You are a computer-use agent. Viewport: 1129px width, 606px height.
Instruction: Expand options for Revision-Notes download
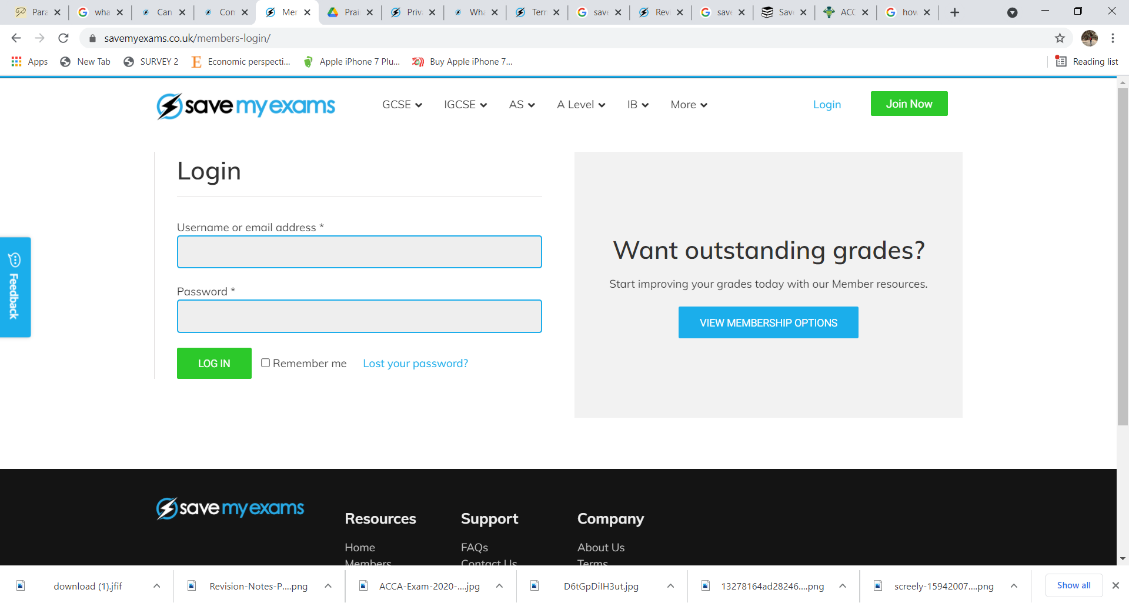pyautogui.click(x=328, y=587)
